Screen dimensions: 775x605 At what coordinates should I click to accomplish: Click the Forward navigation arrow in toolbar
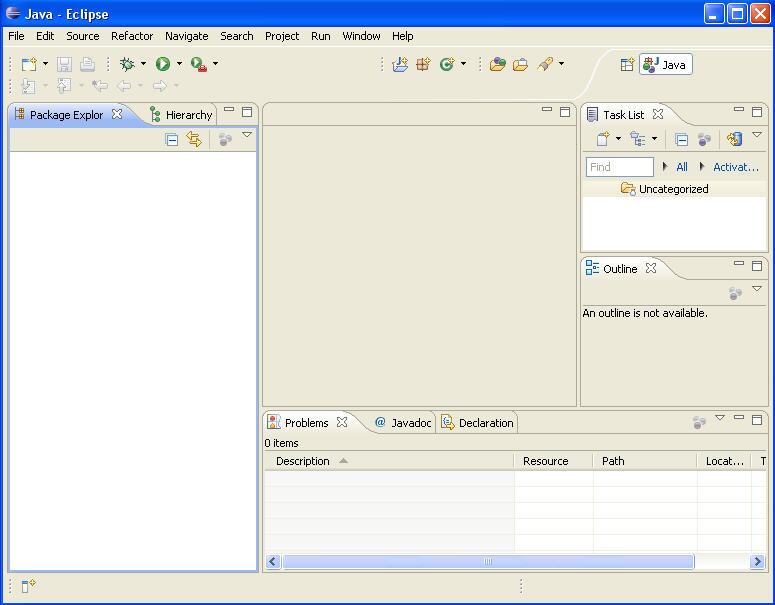coord(160,86)
